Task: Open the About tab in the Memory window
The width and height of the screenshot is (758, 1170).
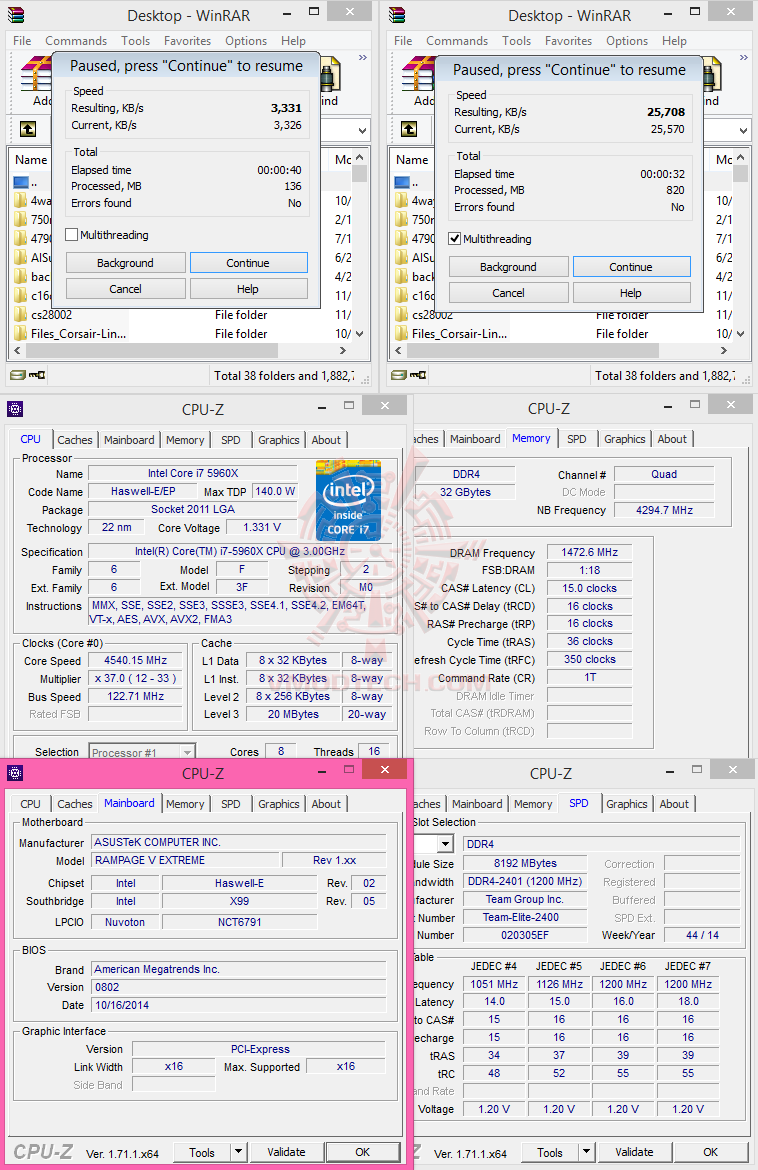Action: point(672,439)
